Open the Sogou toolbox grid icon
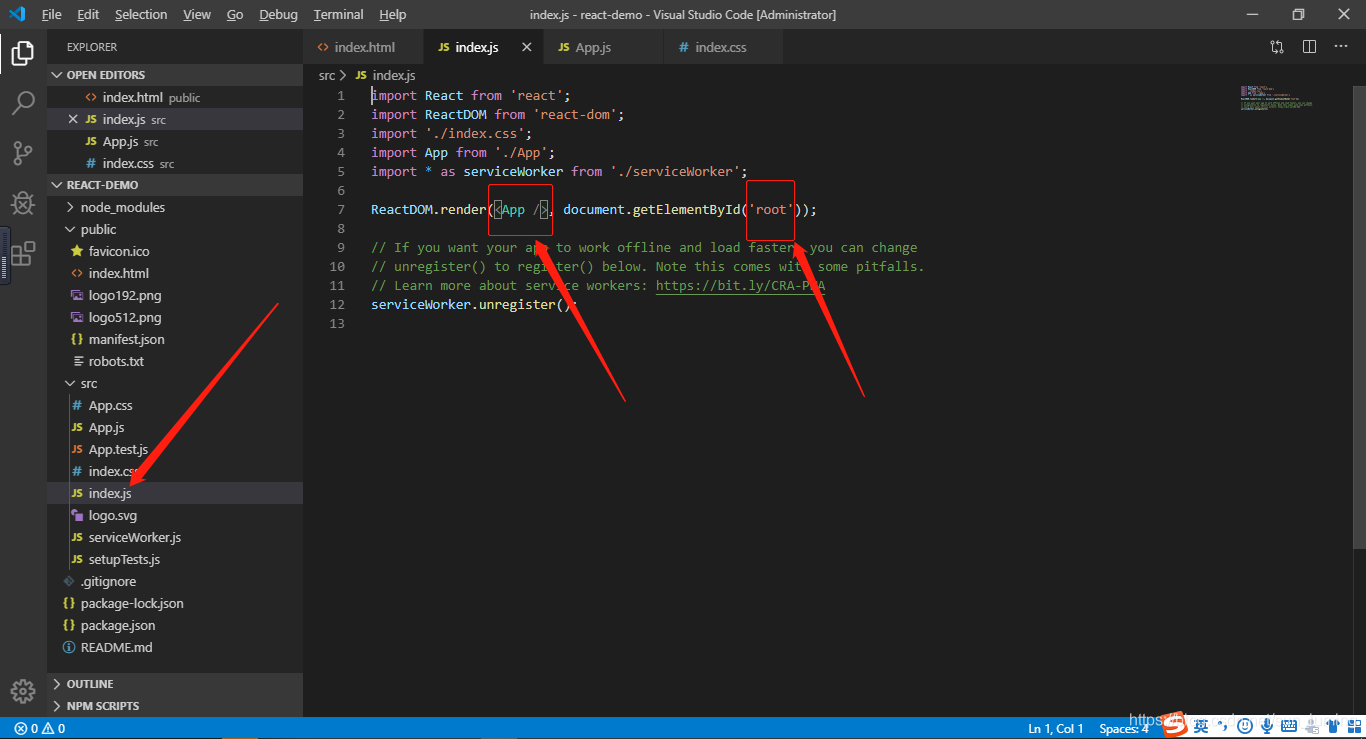 coord(1356,725)
